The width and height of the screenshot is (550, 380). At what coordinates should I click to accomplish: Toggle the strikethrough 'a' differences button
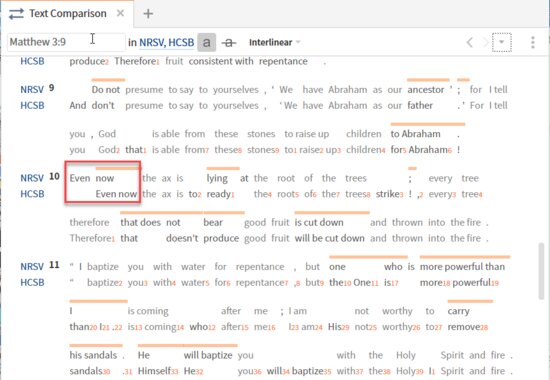point(229,43)
